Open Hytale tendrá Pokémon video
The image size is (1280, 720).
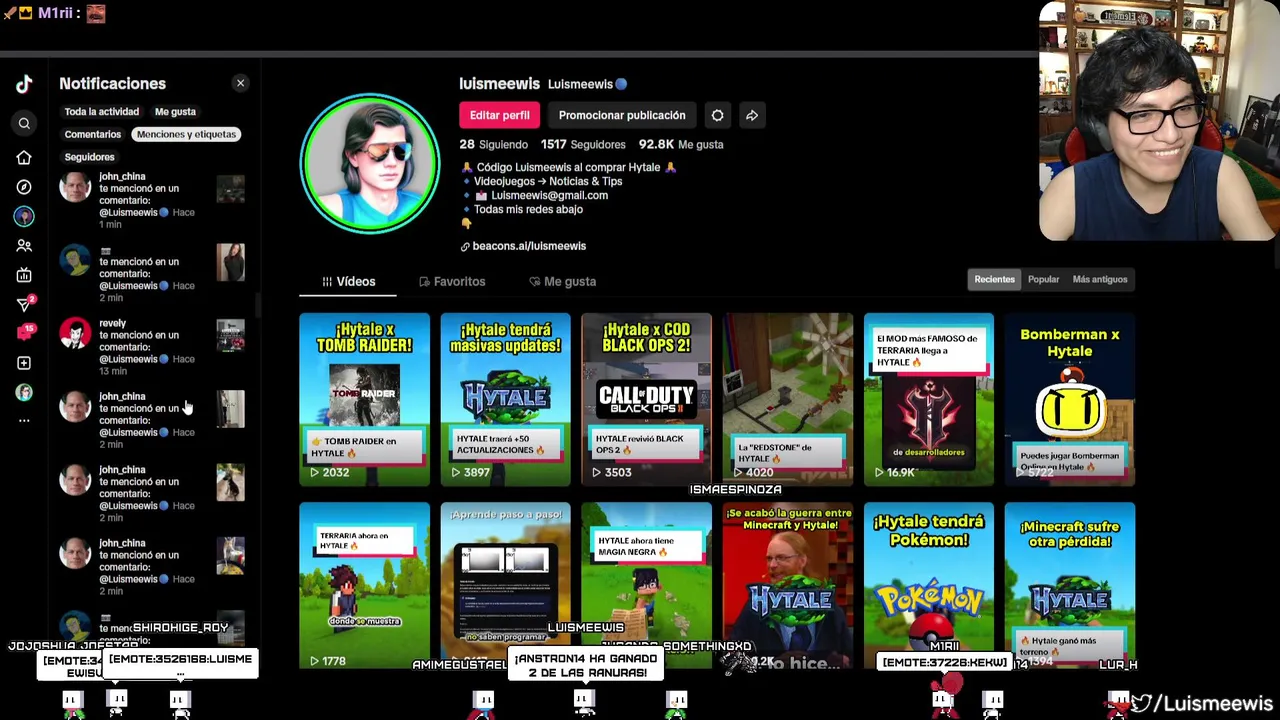[x=928, y=586]
